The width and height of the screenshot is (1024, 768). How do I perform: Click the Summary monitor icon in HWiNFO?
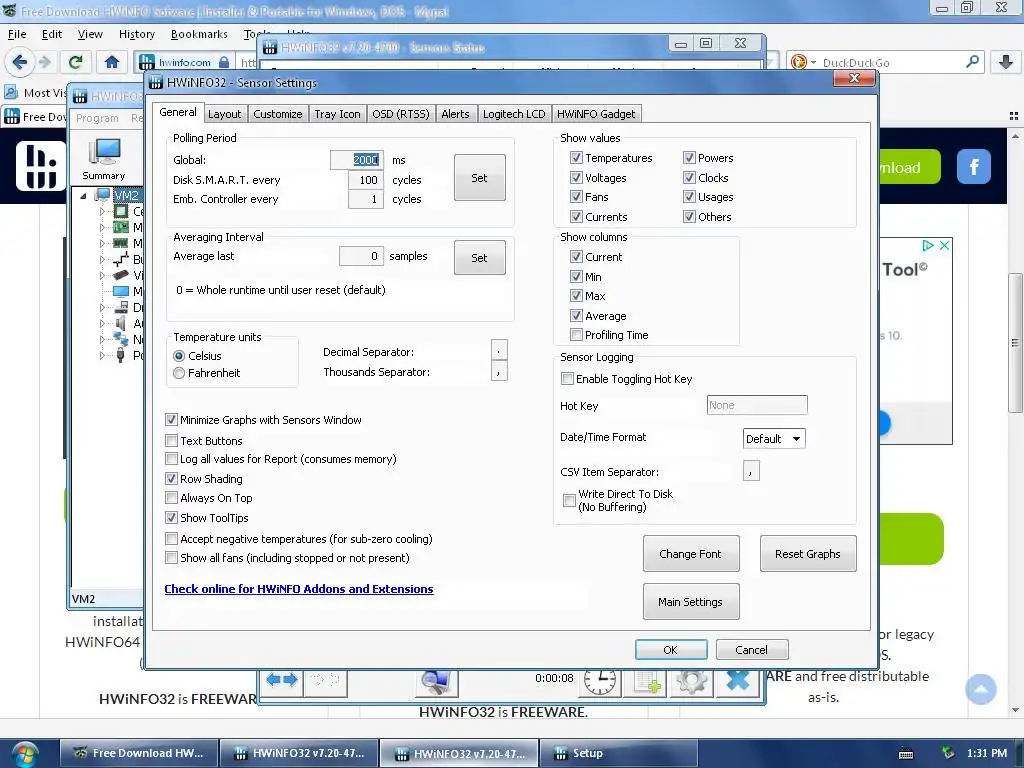(104, 153)
